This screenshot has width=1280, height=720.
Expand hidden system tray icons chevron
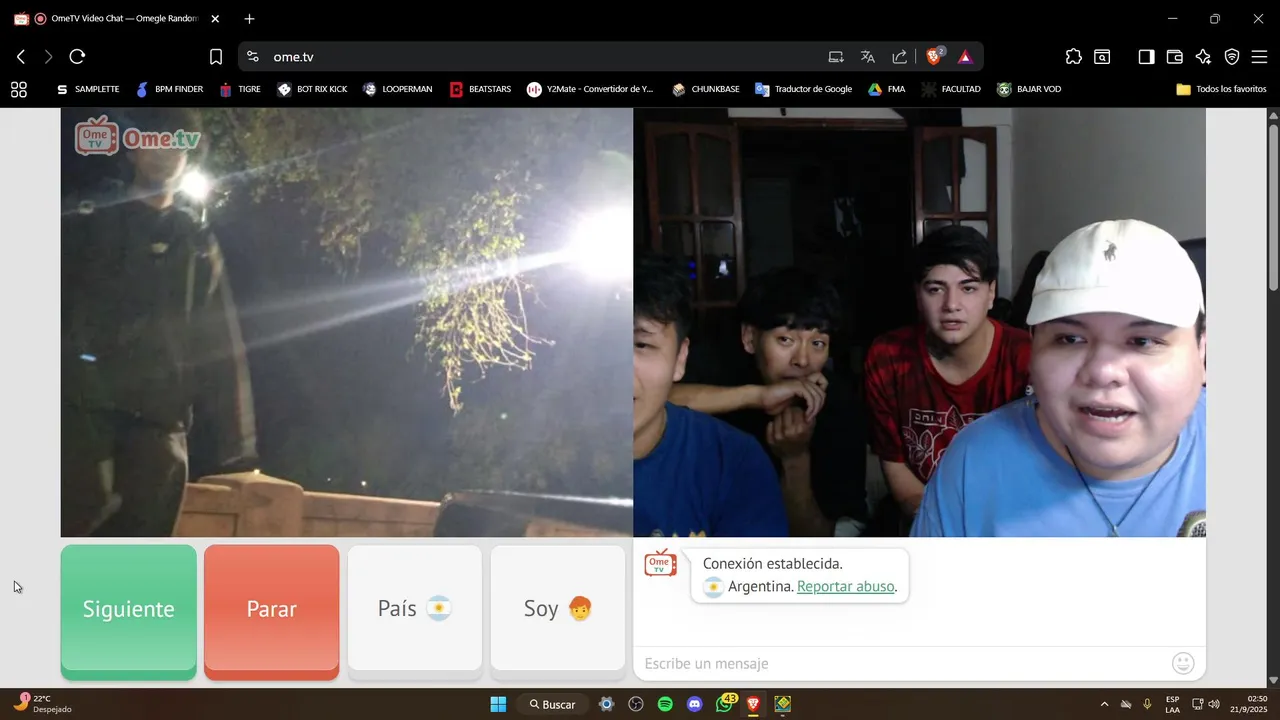[x=1104, y=704]
